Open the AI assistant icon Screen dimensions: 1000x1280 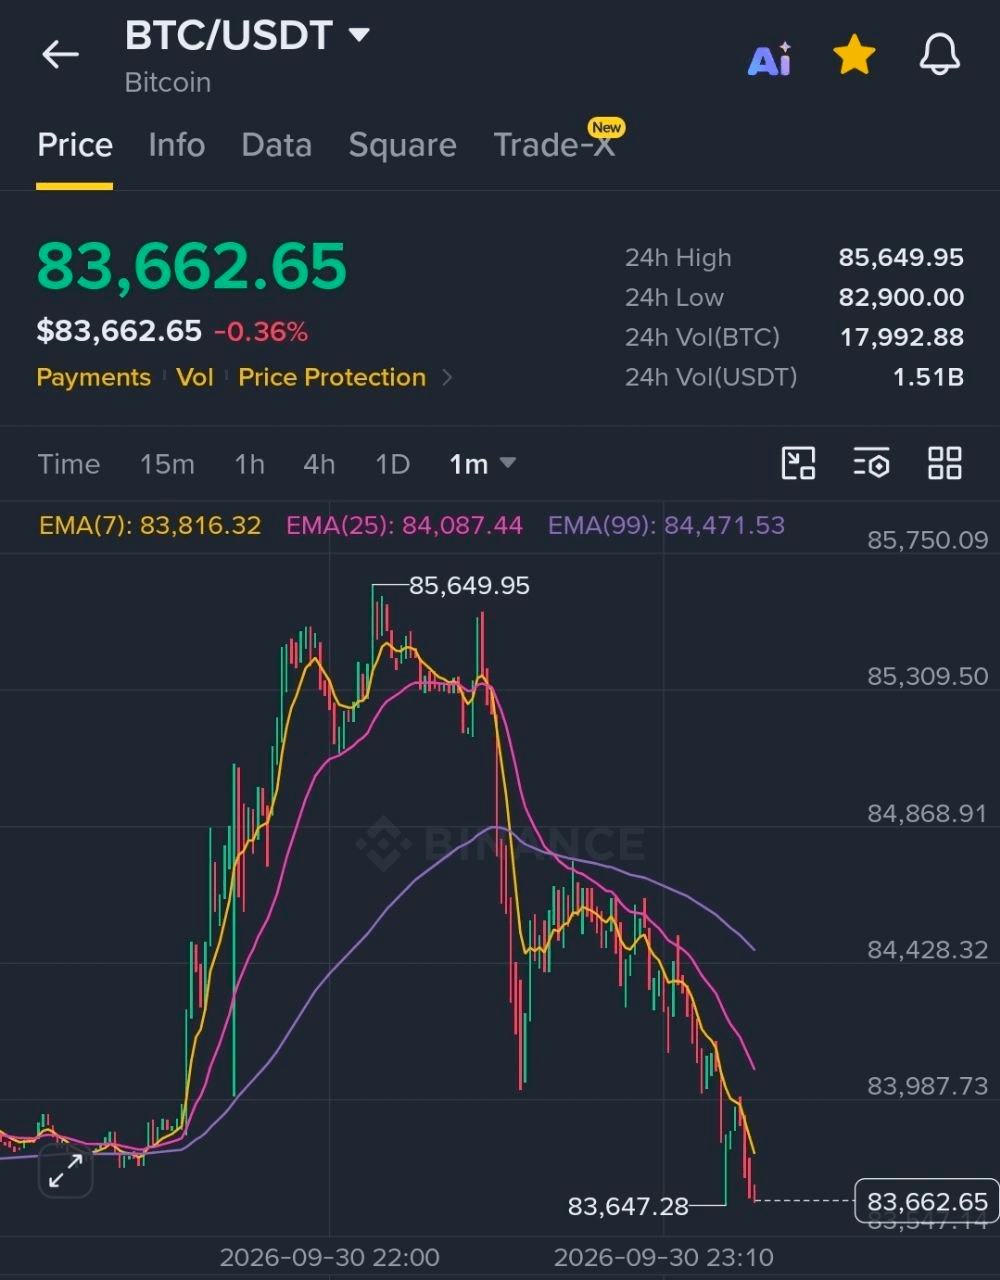(770, 59)
